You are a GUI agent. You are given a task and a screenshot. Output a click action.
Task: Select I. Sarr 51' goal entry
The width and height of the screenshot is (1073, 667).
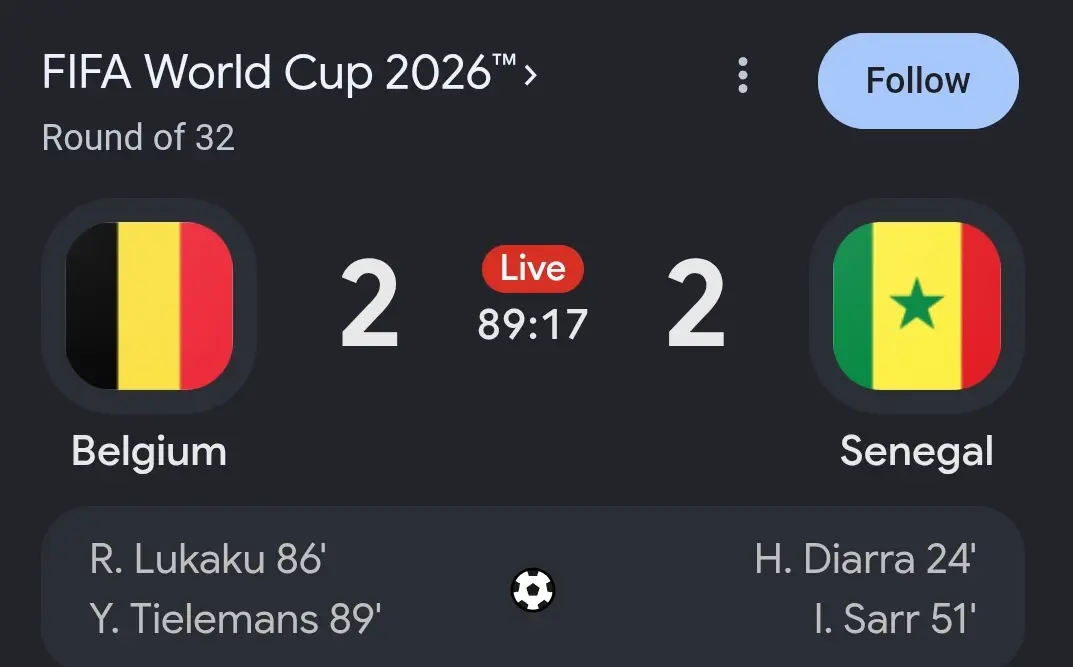(895, 619)
